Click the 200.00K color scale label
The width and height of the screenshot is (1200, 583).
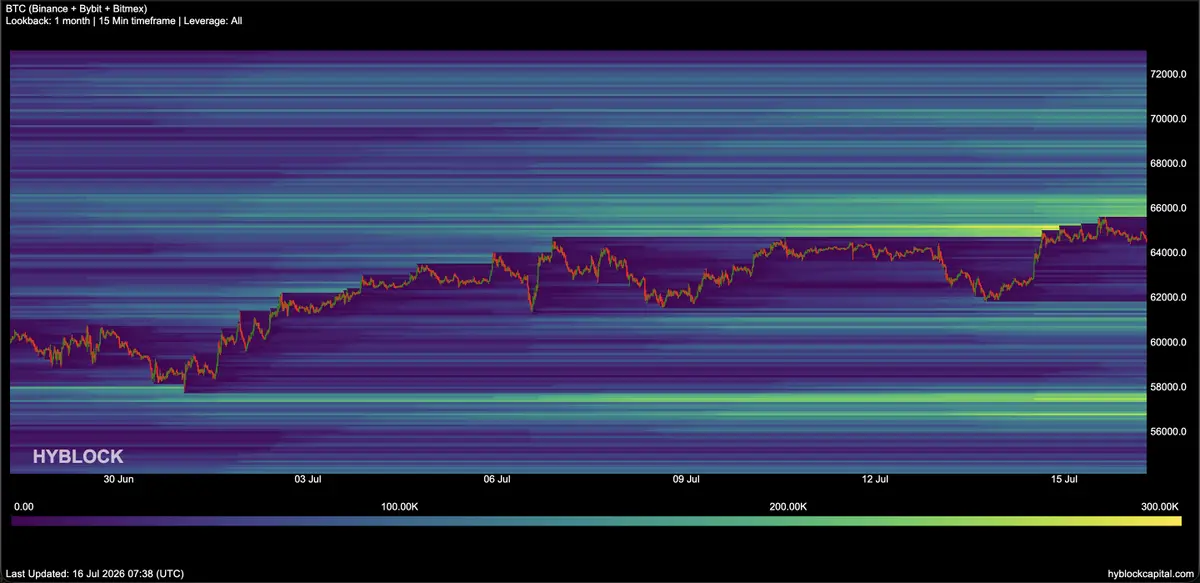[789, 507]
